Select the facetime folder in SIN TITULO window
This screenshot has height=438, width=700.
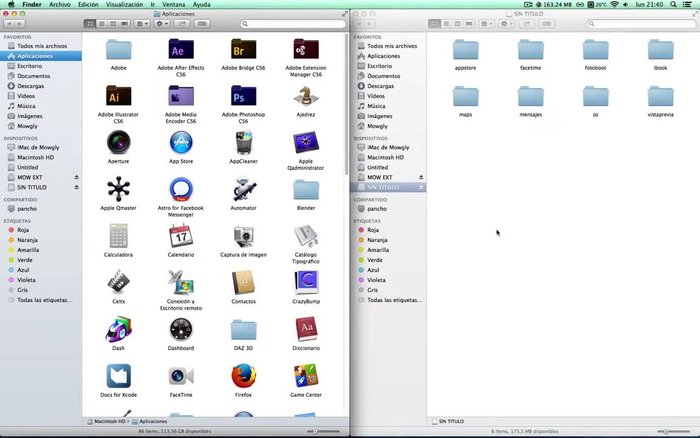[x=530, y=50]
